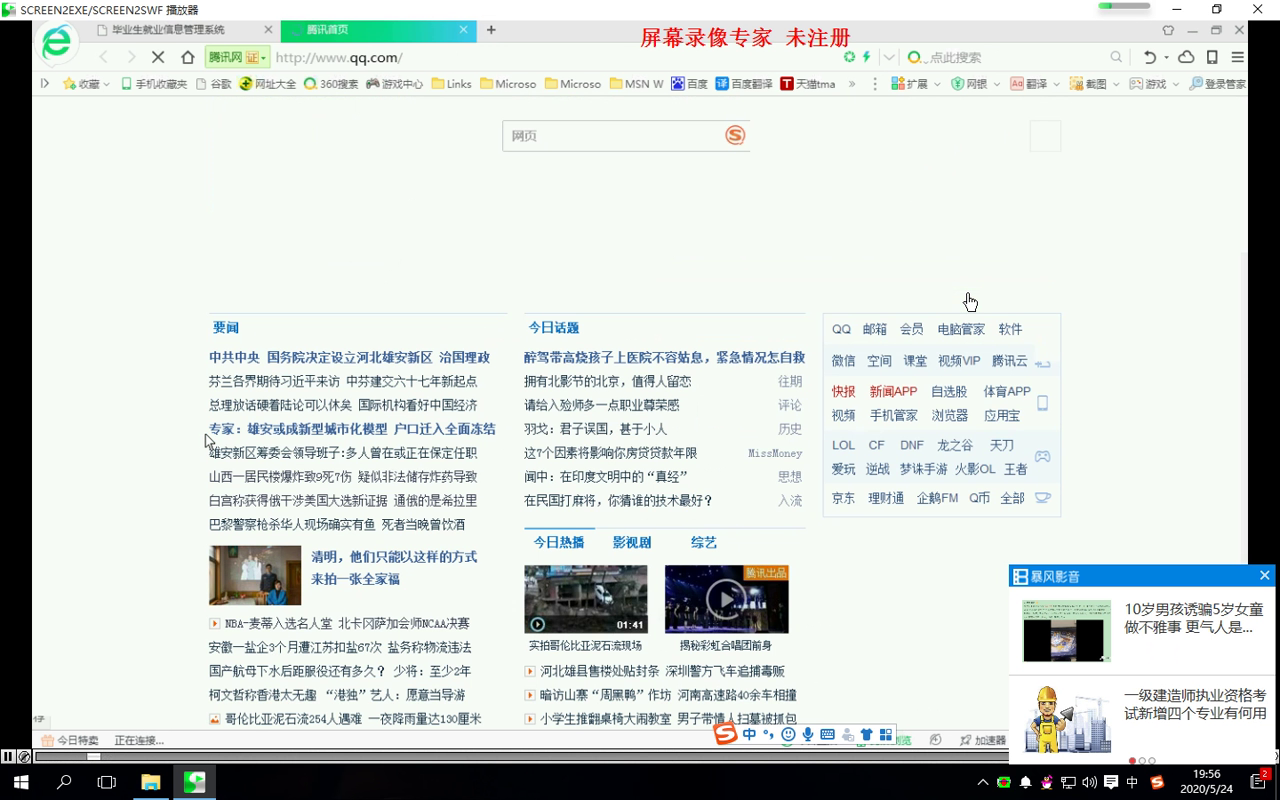Screen dimensions: 1280x800
Task: Click the soft keyboard icon on Sogou input bar
Action: click(x=827, y=735)
